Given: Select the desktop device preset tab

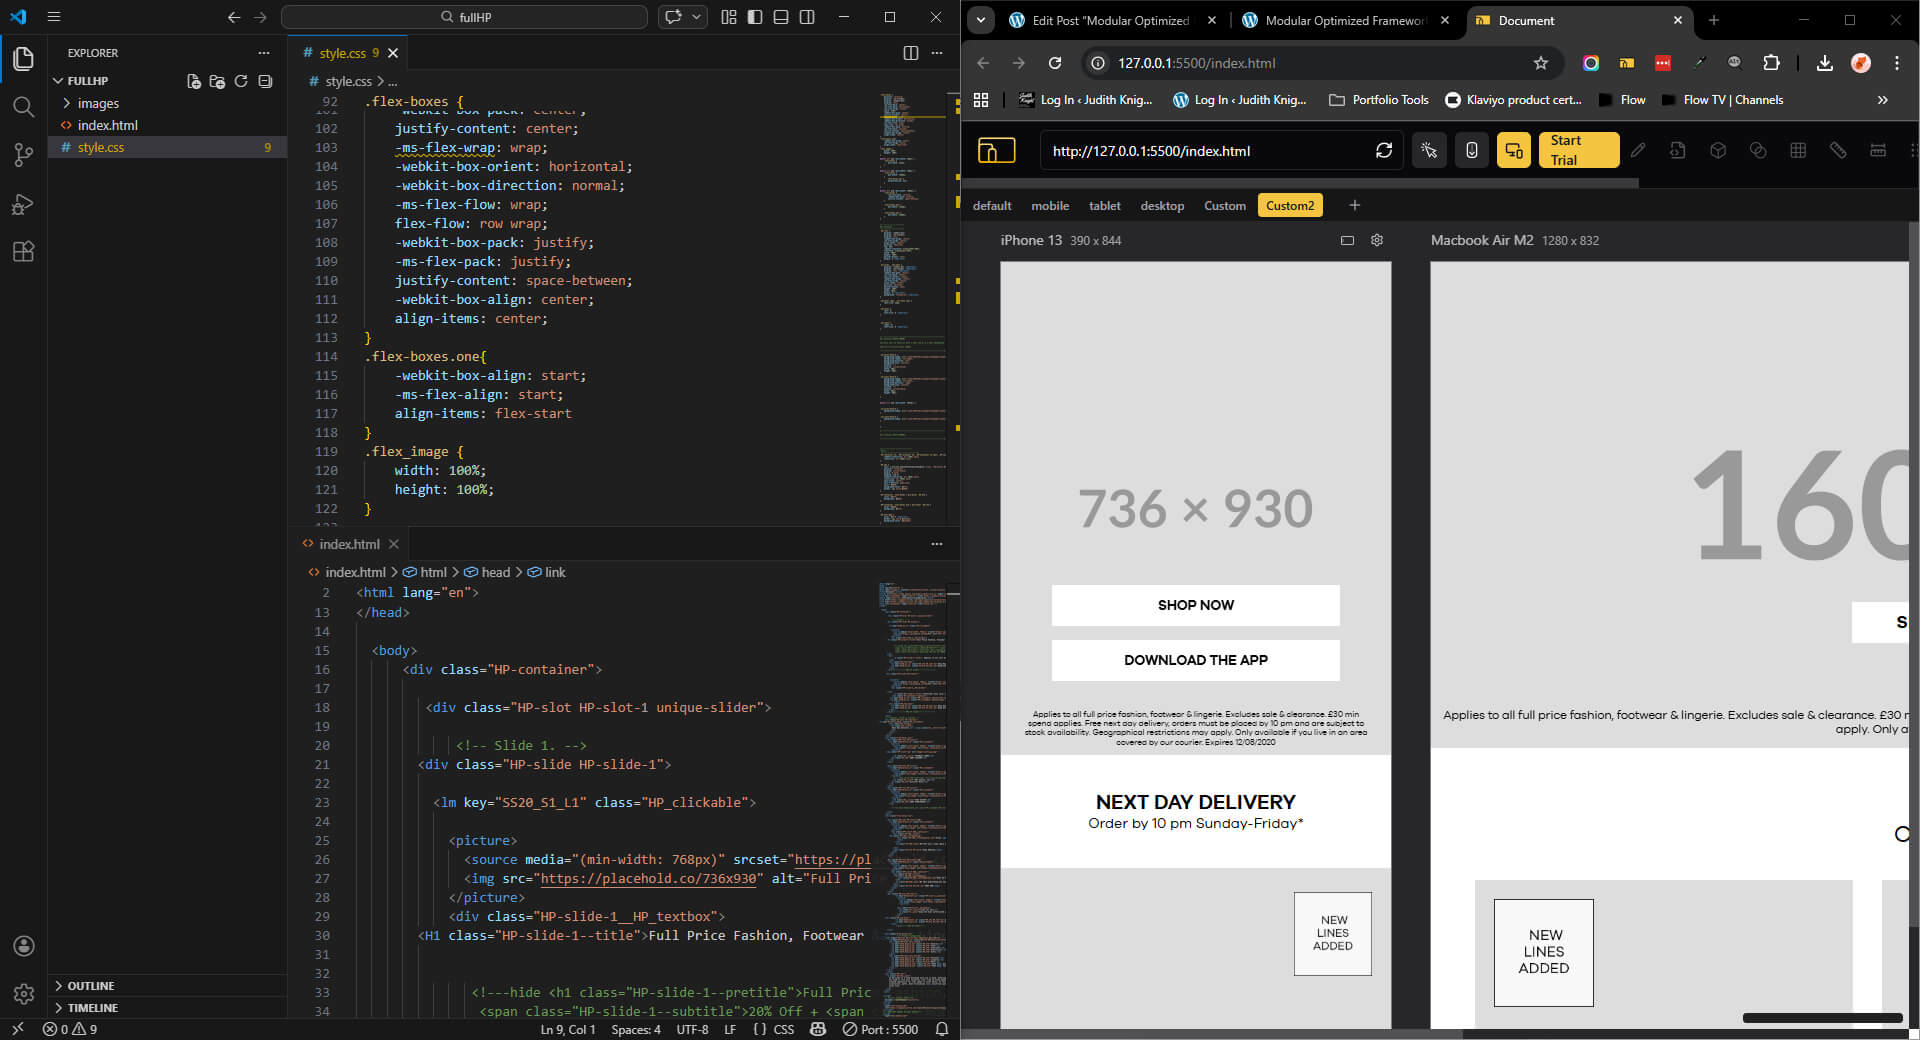Looking at the screenshot, I should click(1162, 206).
